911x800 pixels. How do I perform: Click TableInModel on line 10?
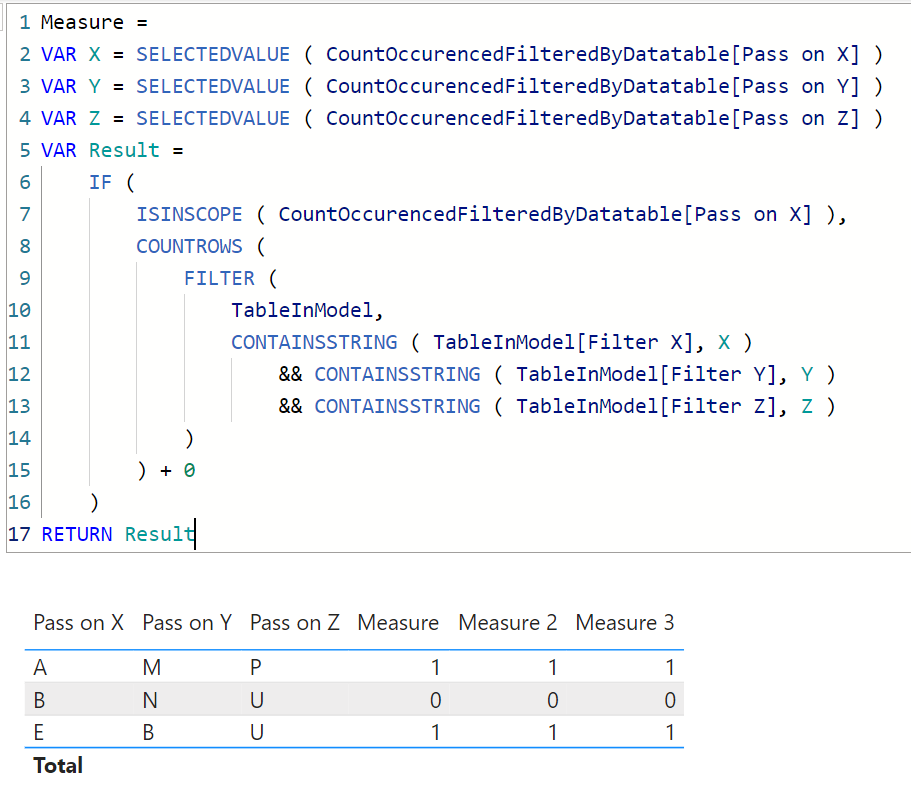pos(304,310)
